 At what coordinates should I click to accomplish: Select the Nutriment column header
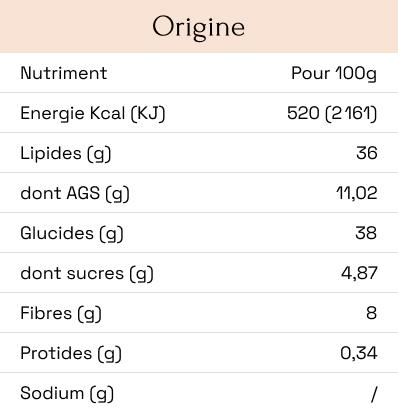click(x=64, y=73)
